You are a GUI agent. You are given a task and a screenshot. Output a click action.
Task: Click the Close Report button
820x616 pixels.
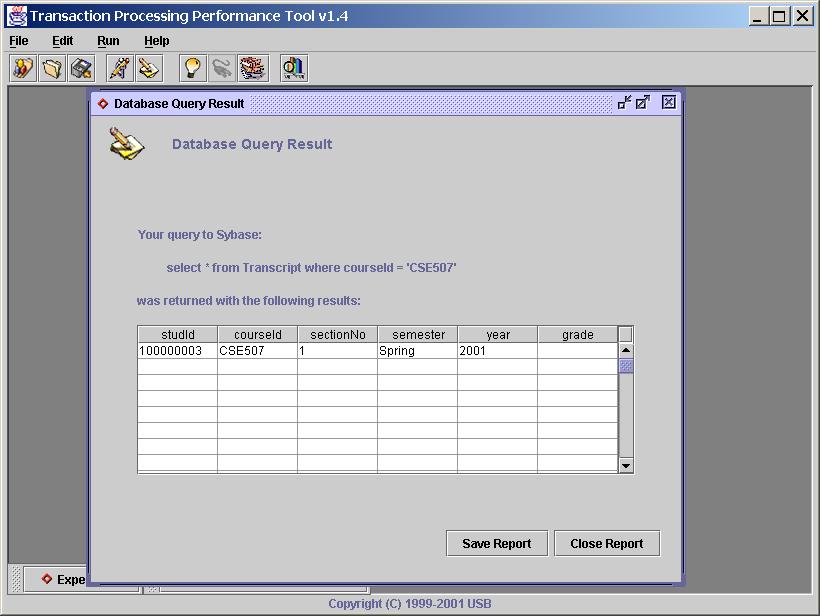tap(606, 543)
